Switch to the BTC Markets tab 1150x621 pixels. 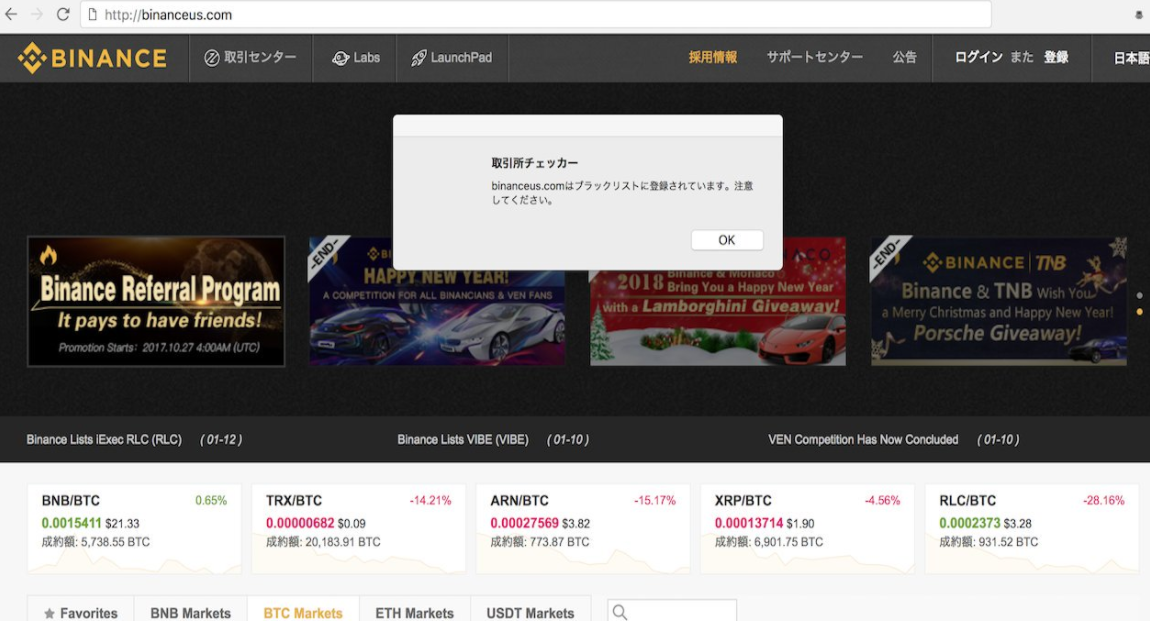tap(303, 610)
